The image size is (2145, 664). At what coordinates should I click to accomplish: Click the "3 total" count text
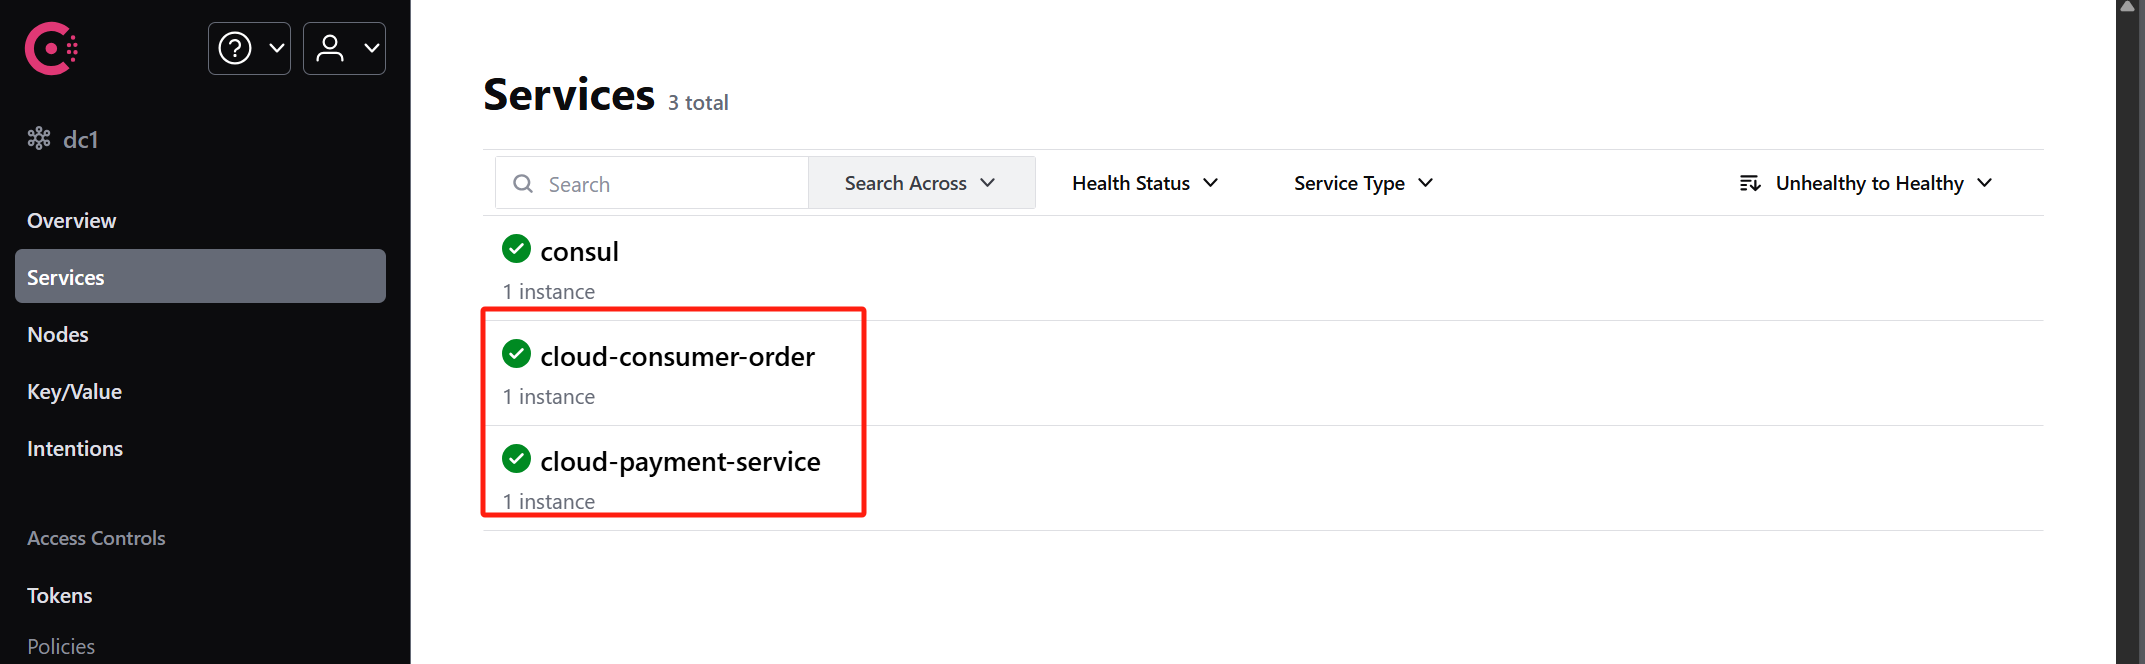click(x=698, y=102)
